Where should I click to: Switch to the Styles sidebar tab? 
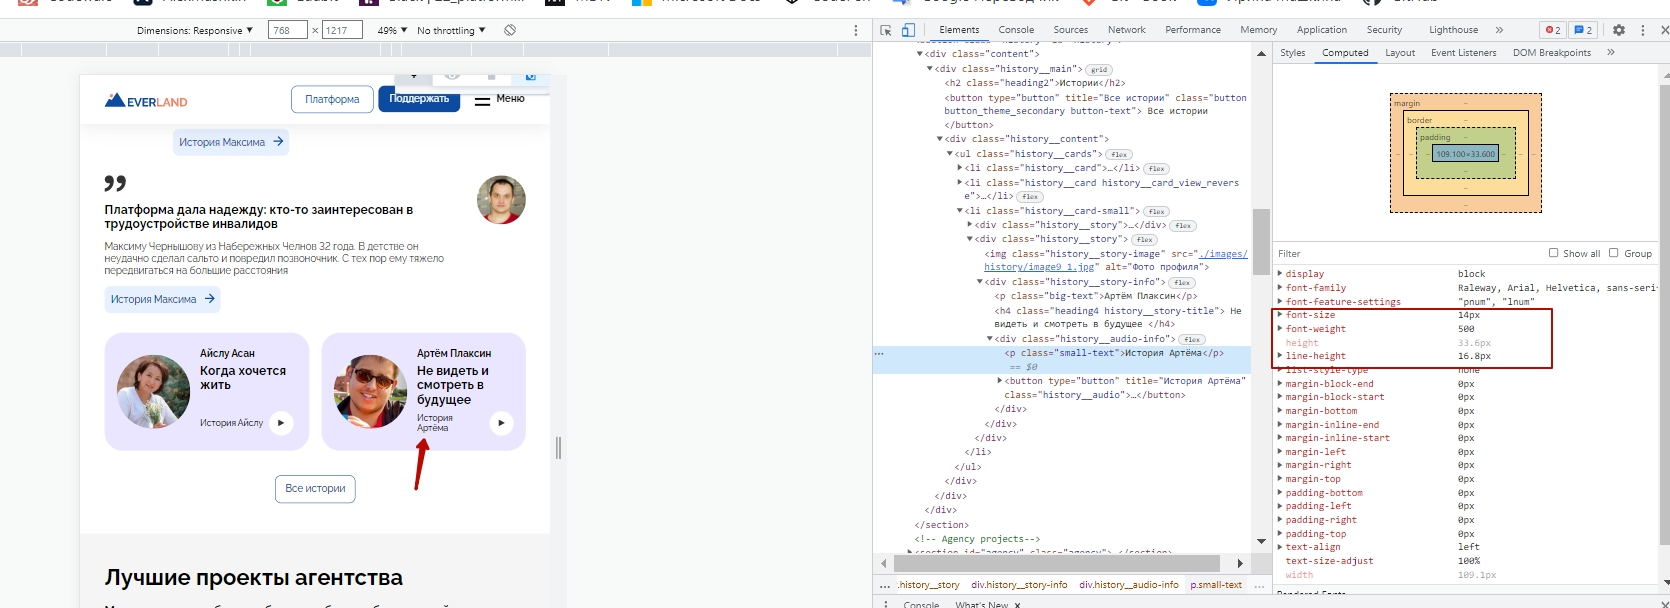pyautogui.click(x=1293, y=53)
